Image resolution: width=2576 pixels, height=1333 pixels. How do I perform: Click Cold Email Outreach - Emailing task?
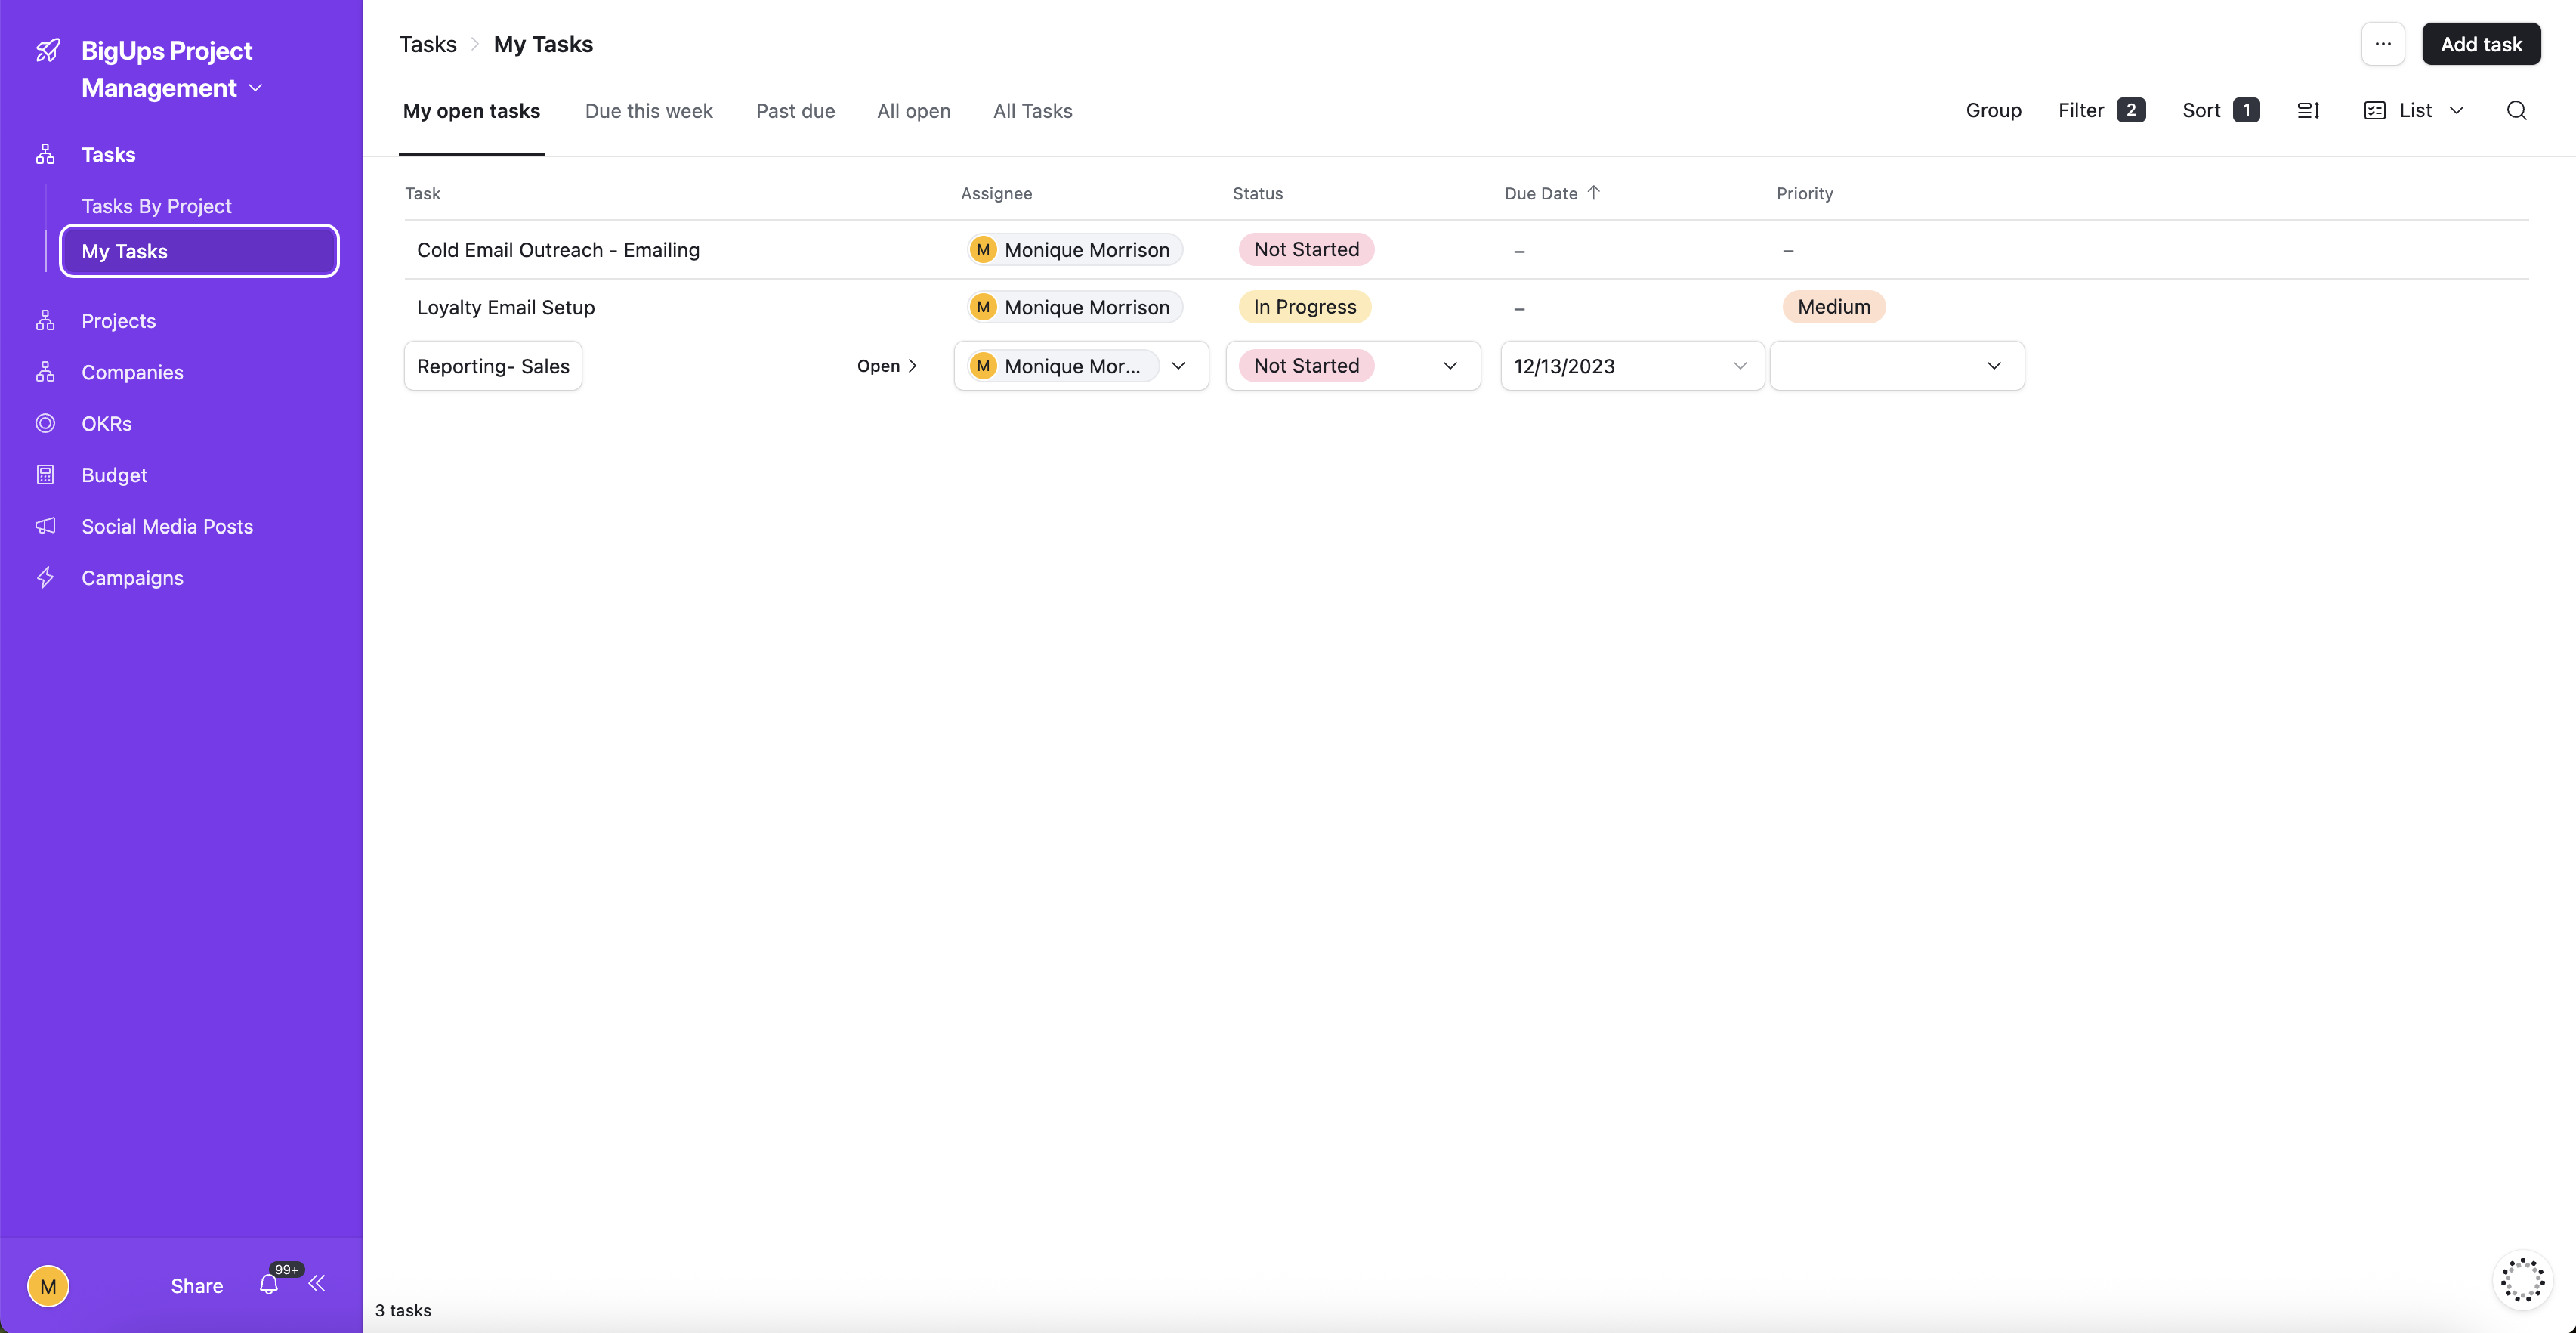[x=558, y=250]
